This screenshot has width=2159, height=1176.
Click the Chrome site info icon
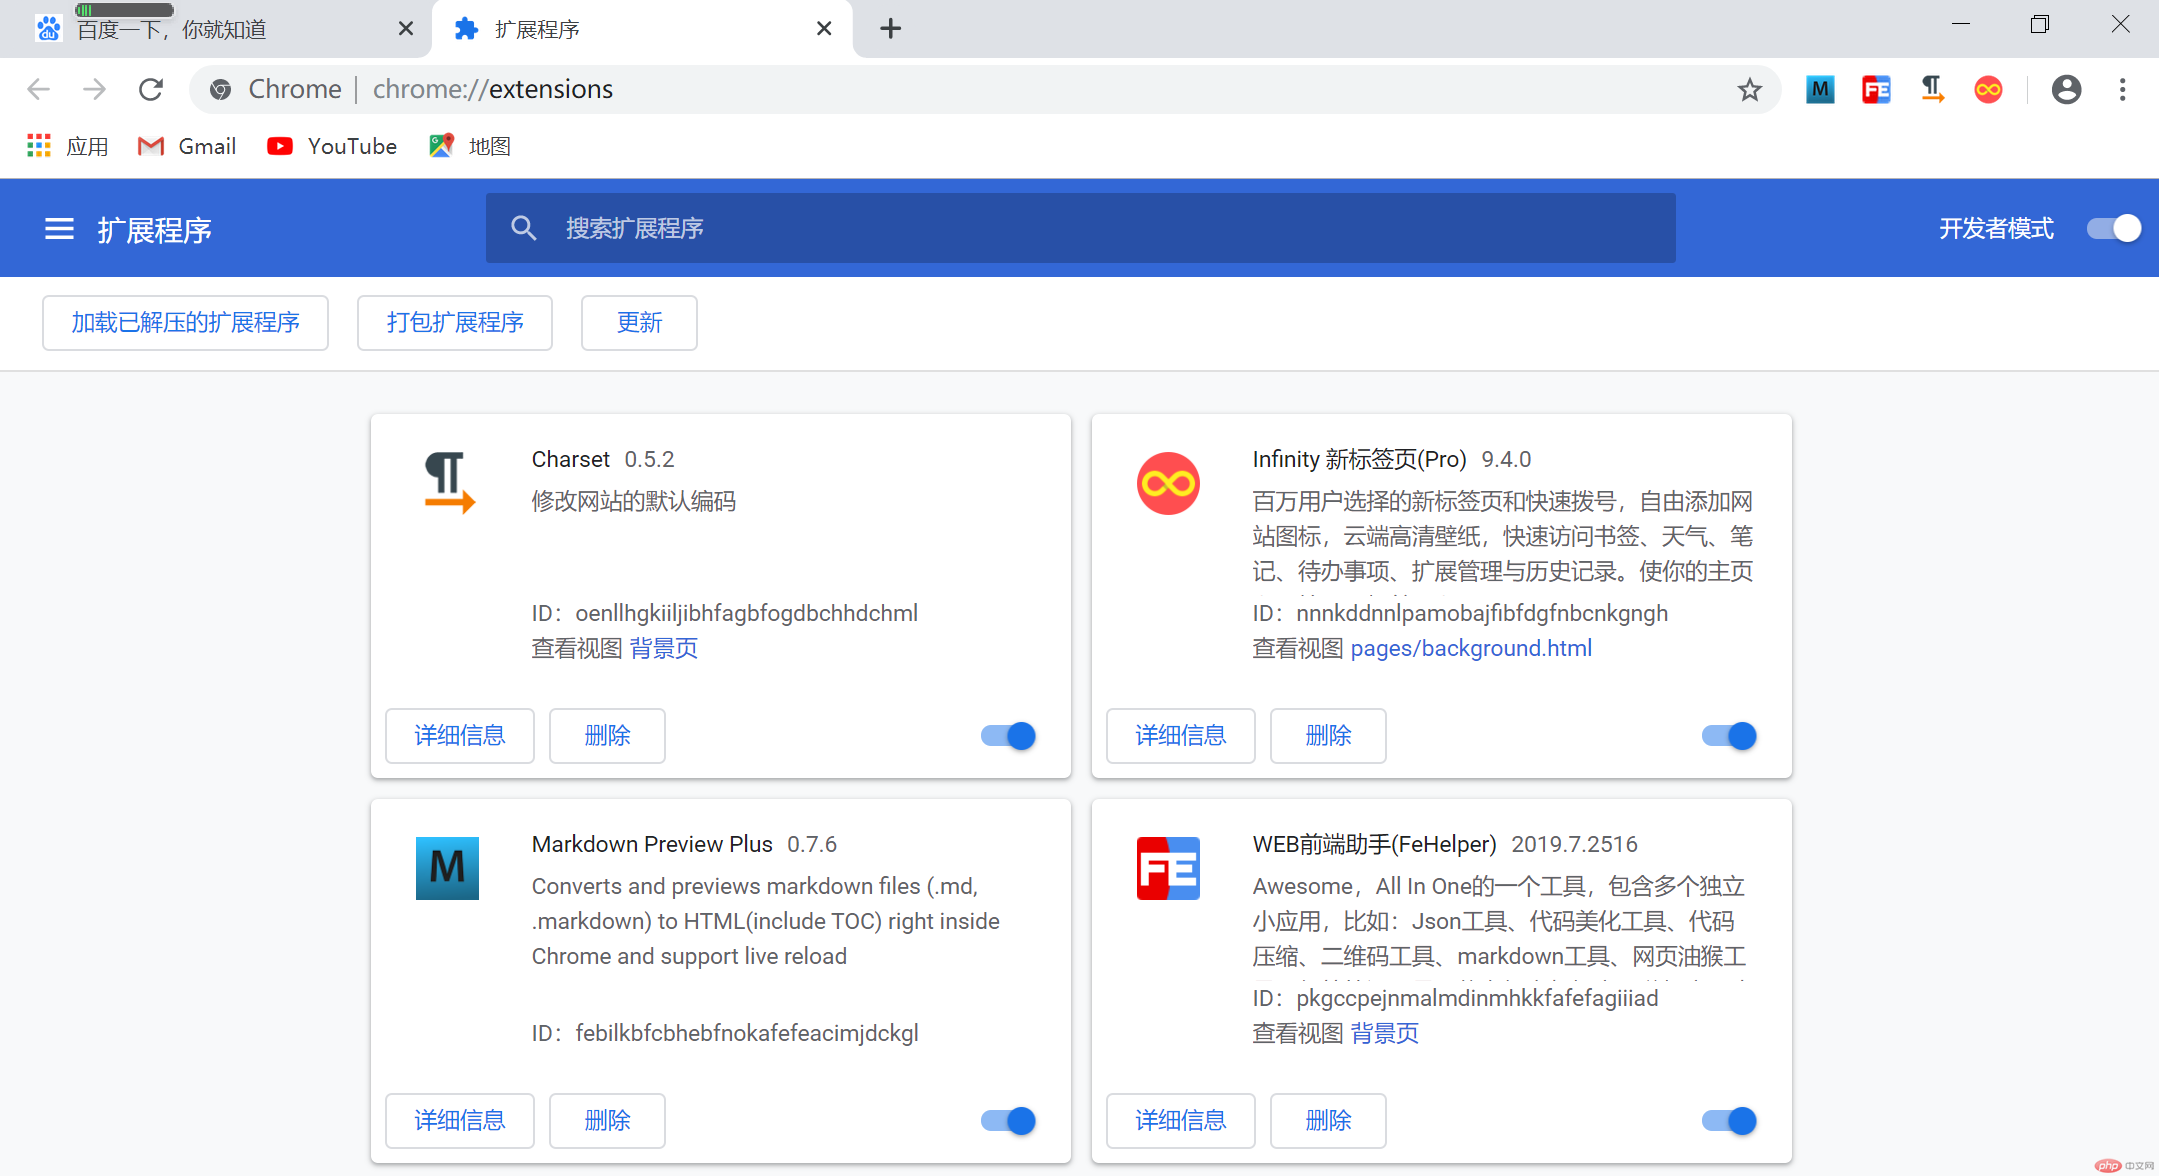point(220,90)
